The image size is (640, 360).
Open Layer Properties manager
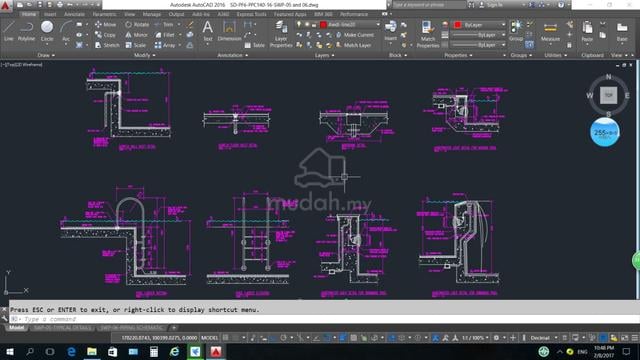coord(281,34)
